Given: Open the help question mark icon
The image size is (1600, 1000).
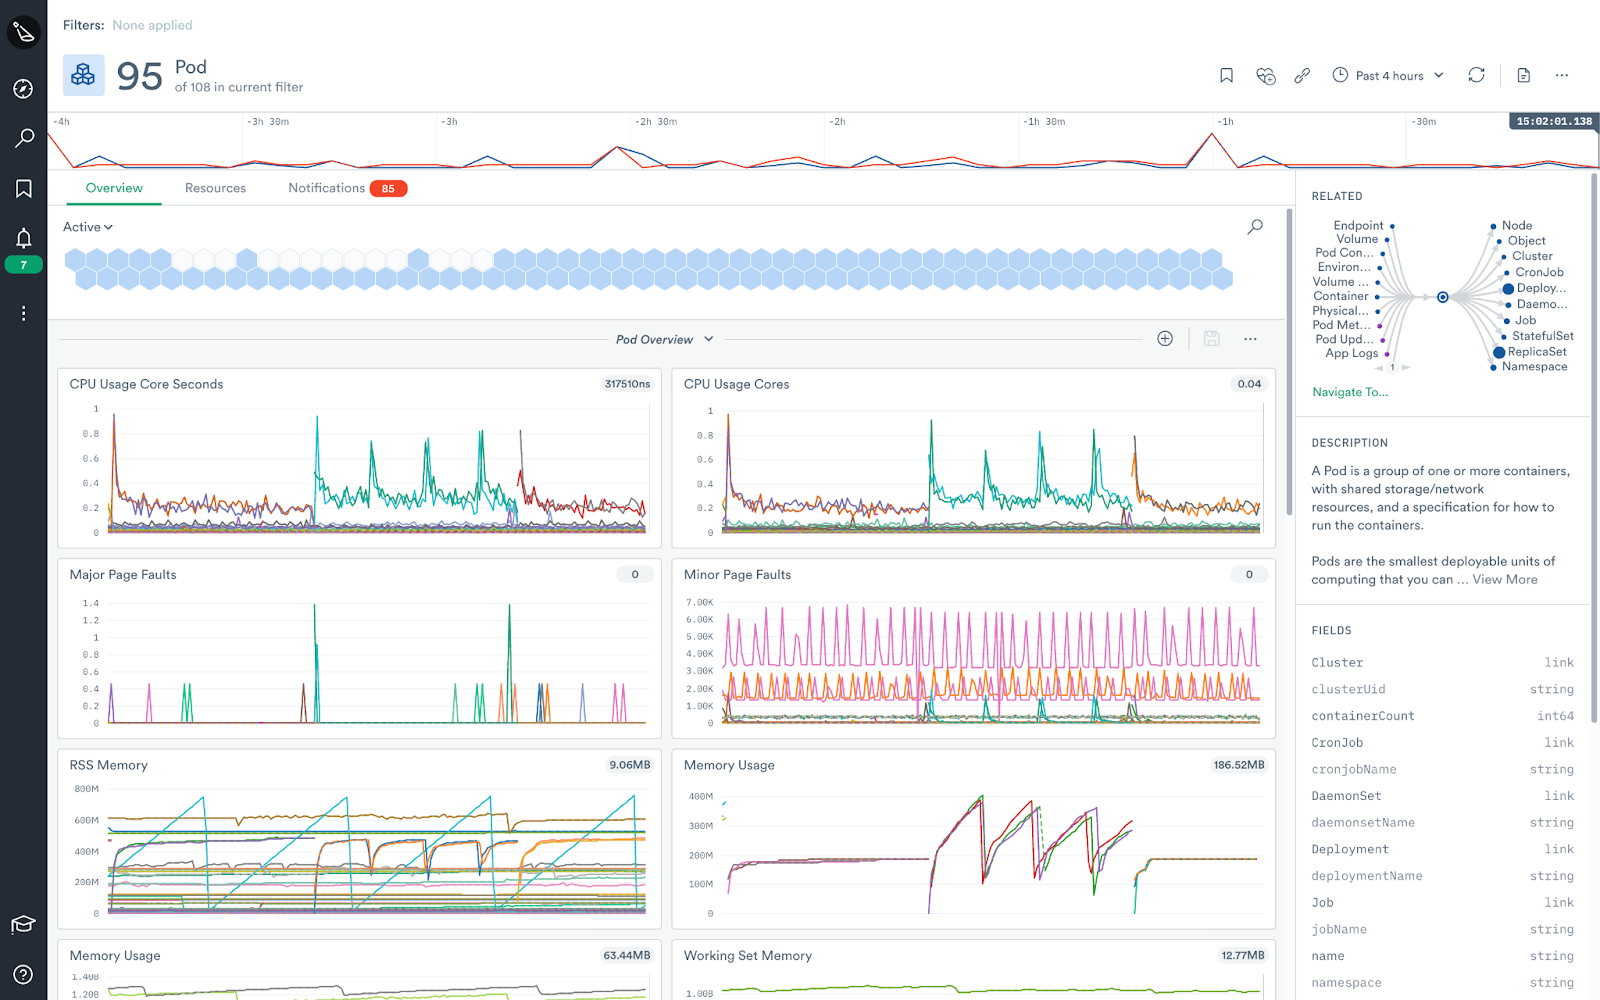Looking at the screenshot, I should click(24, 975).
